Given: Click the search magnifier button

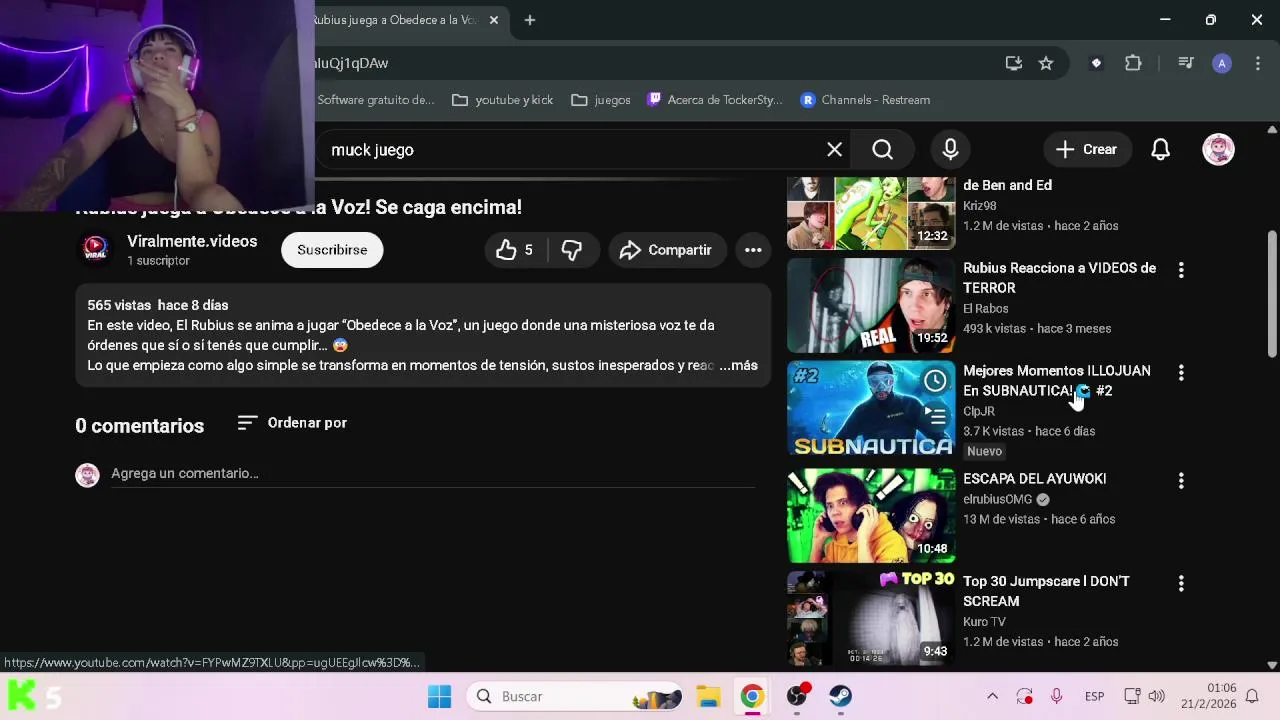Looking at the screenshot, I should pos(882,150).
